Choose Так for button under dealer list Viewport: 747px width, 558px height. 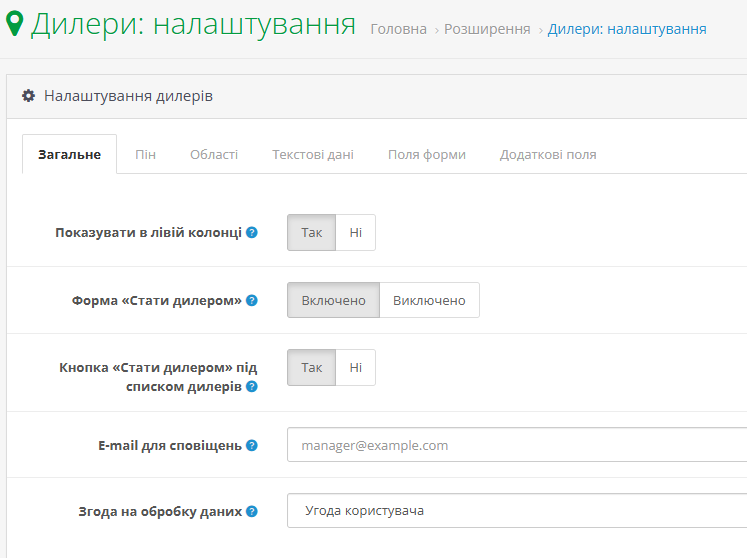312,367
